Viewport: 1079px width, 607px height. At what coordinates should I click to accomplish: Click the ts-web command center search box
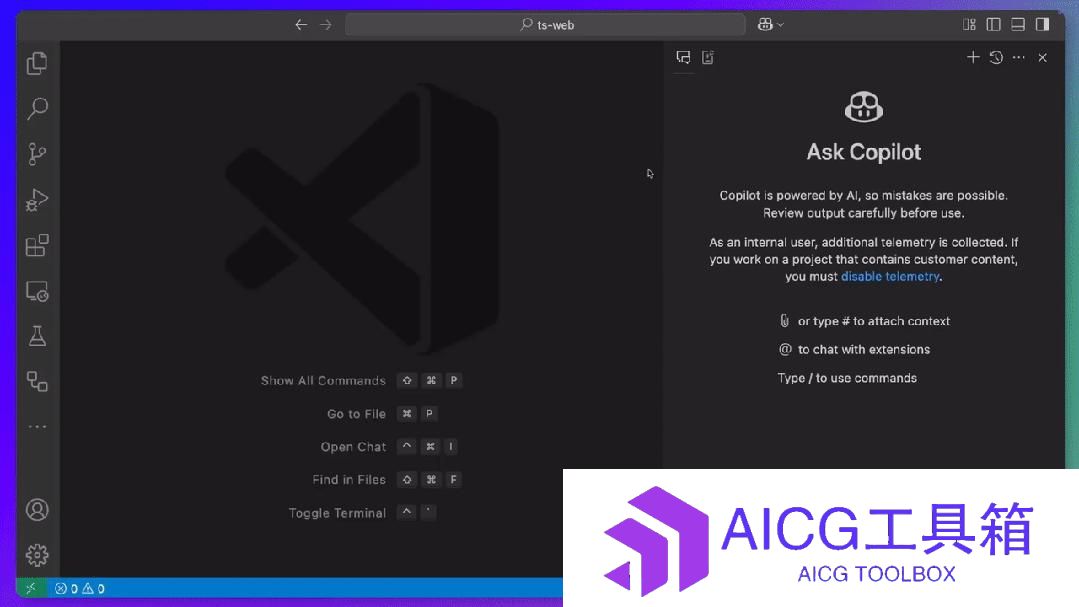pyautogui.click(x=545, y=25)
